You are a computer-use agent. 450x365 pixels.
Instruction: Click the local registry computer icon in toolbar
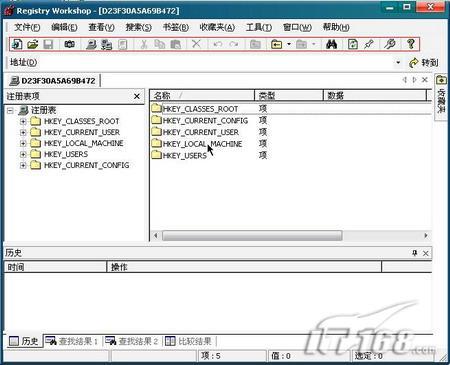91,44
